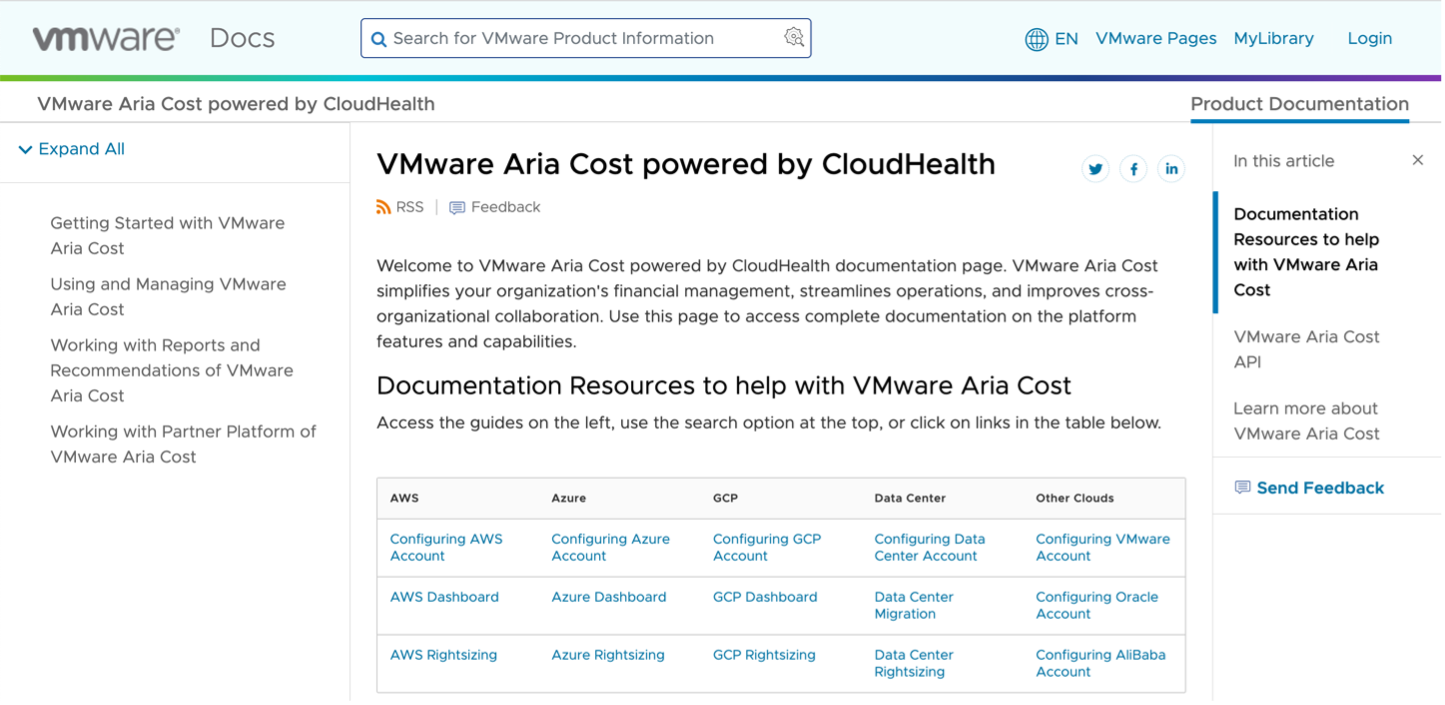This screenshot has width=1445, height=705.
Task: Open VMware Pages
Action: 1156,38
